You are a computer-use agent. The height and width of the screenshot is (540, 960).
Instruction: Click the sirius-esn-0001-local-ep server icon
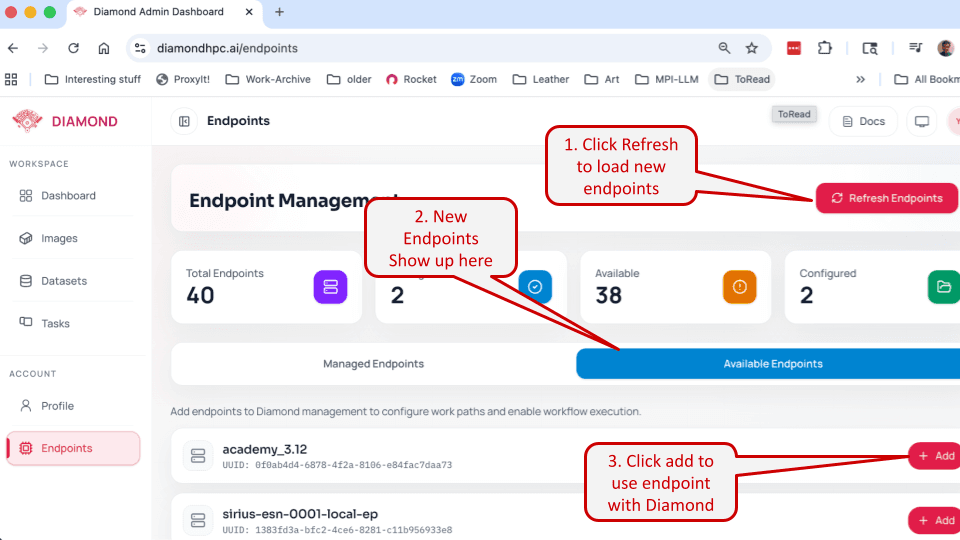198,520
